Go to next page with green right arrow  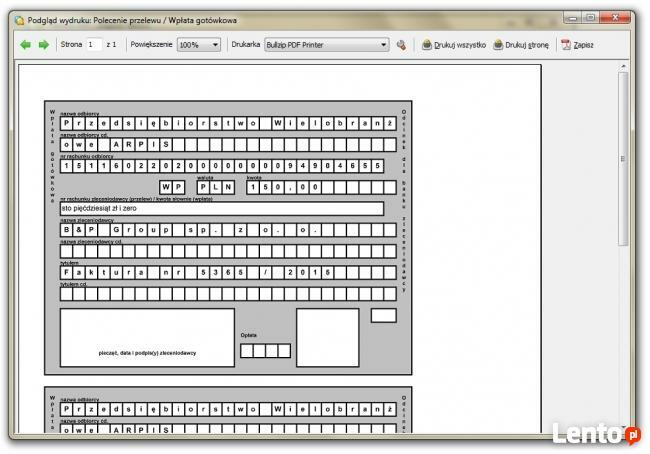43,45
